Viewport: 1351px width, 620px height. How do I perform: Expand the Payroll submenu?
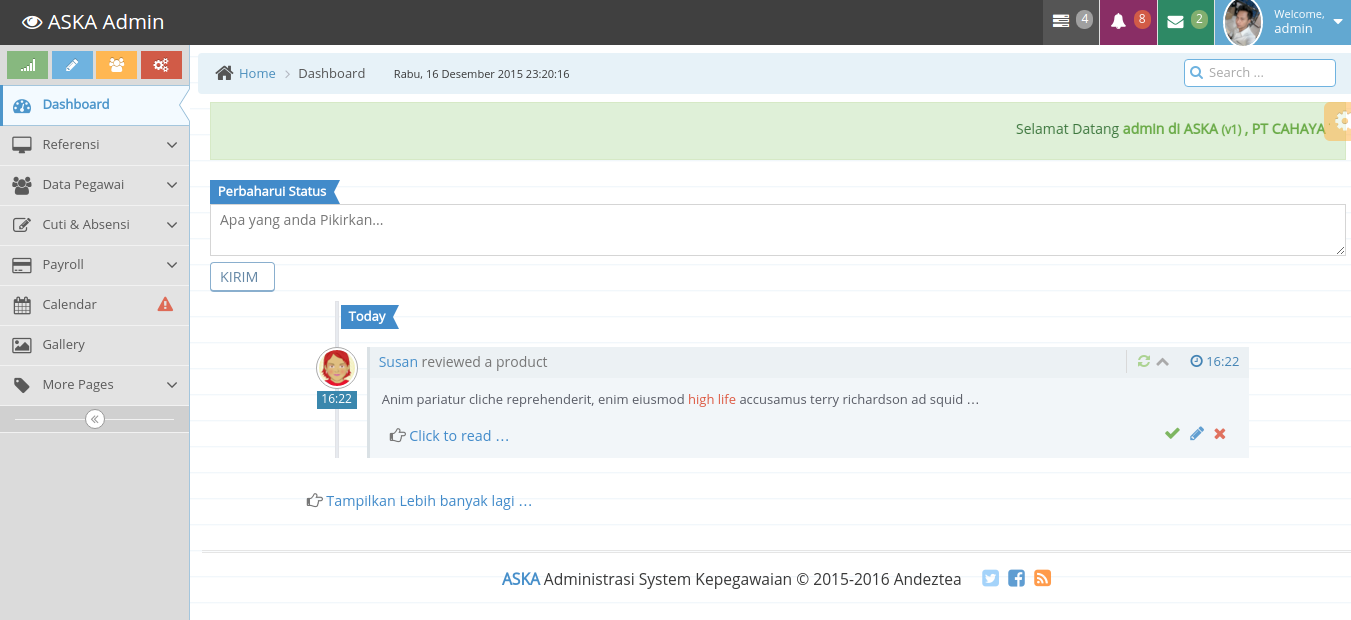coord(95,265)
